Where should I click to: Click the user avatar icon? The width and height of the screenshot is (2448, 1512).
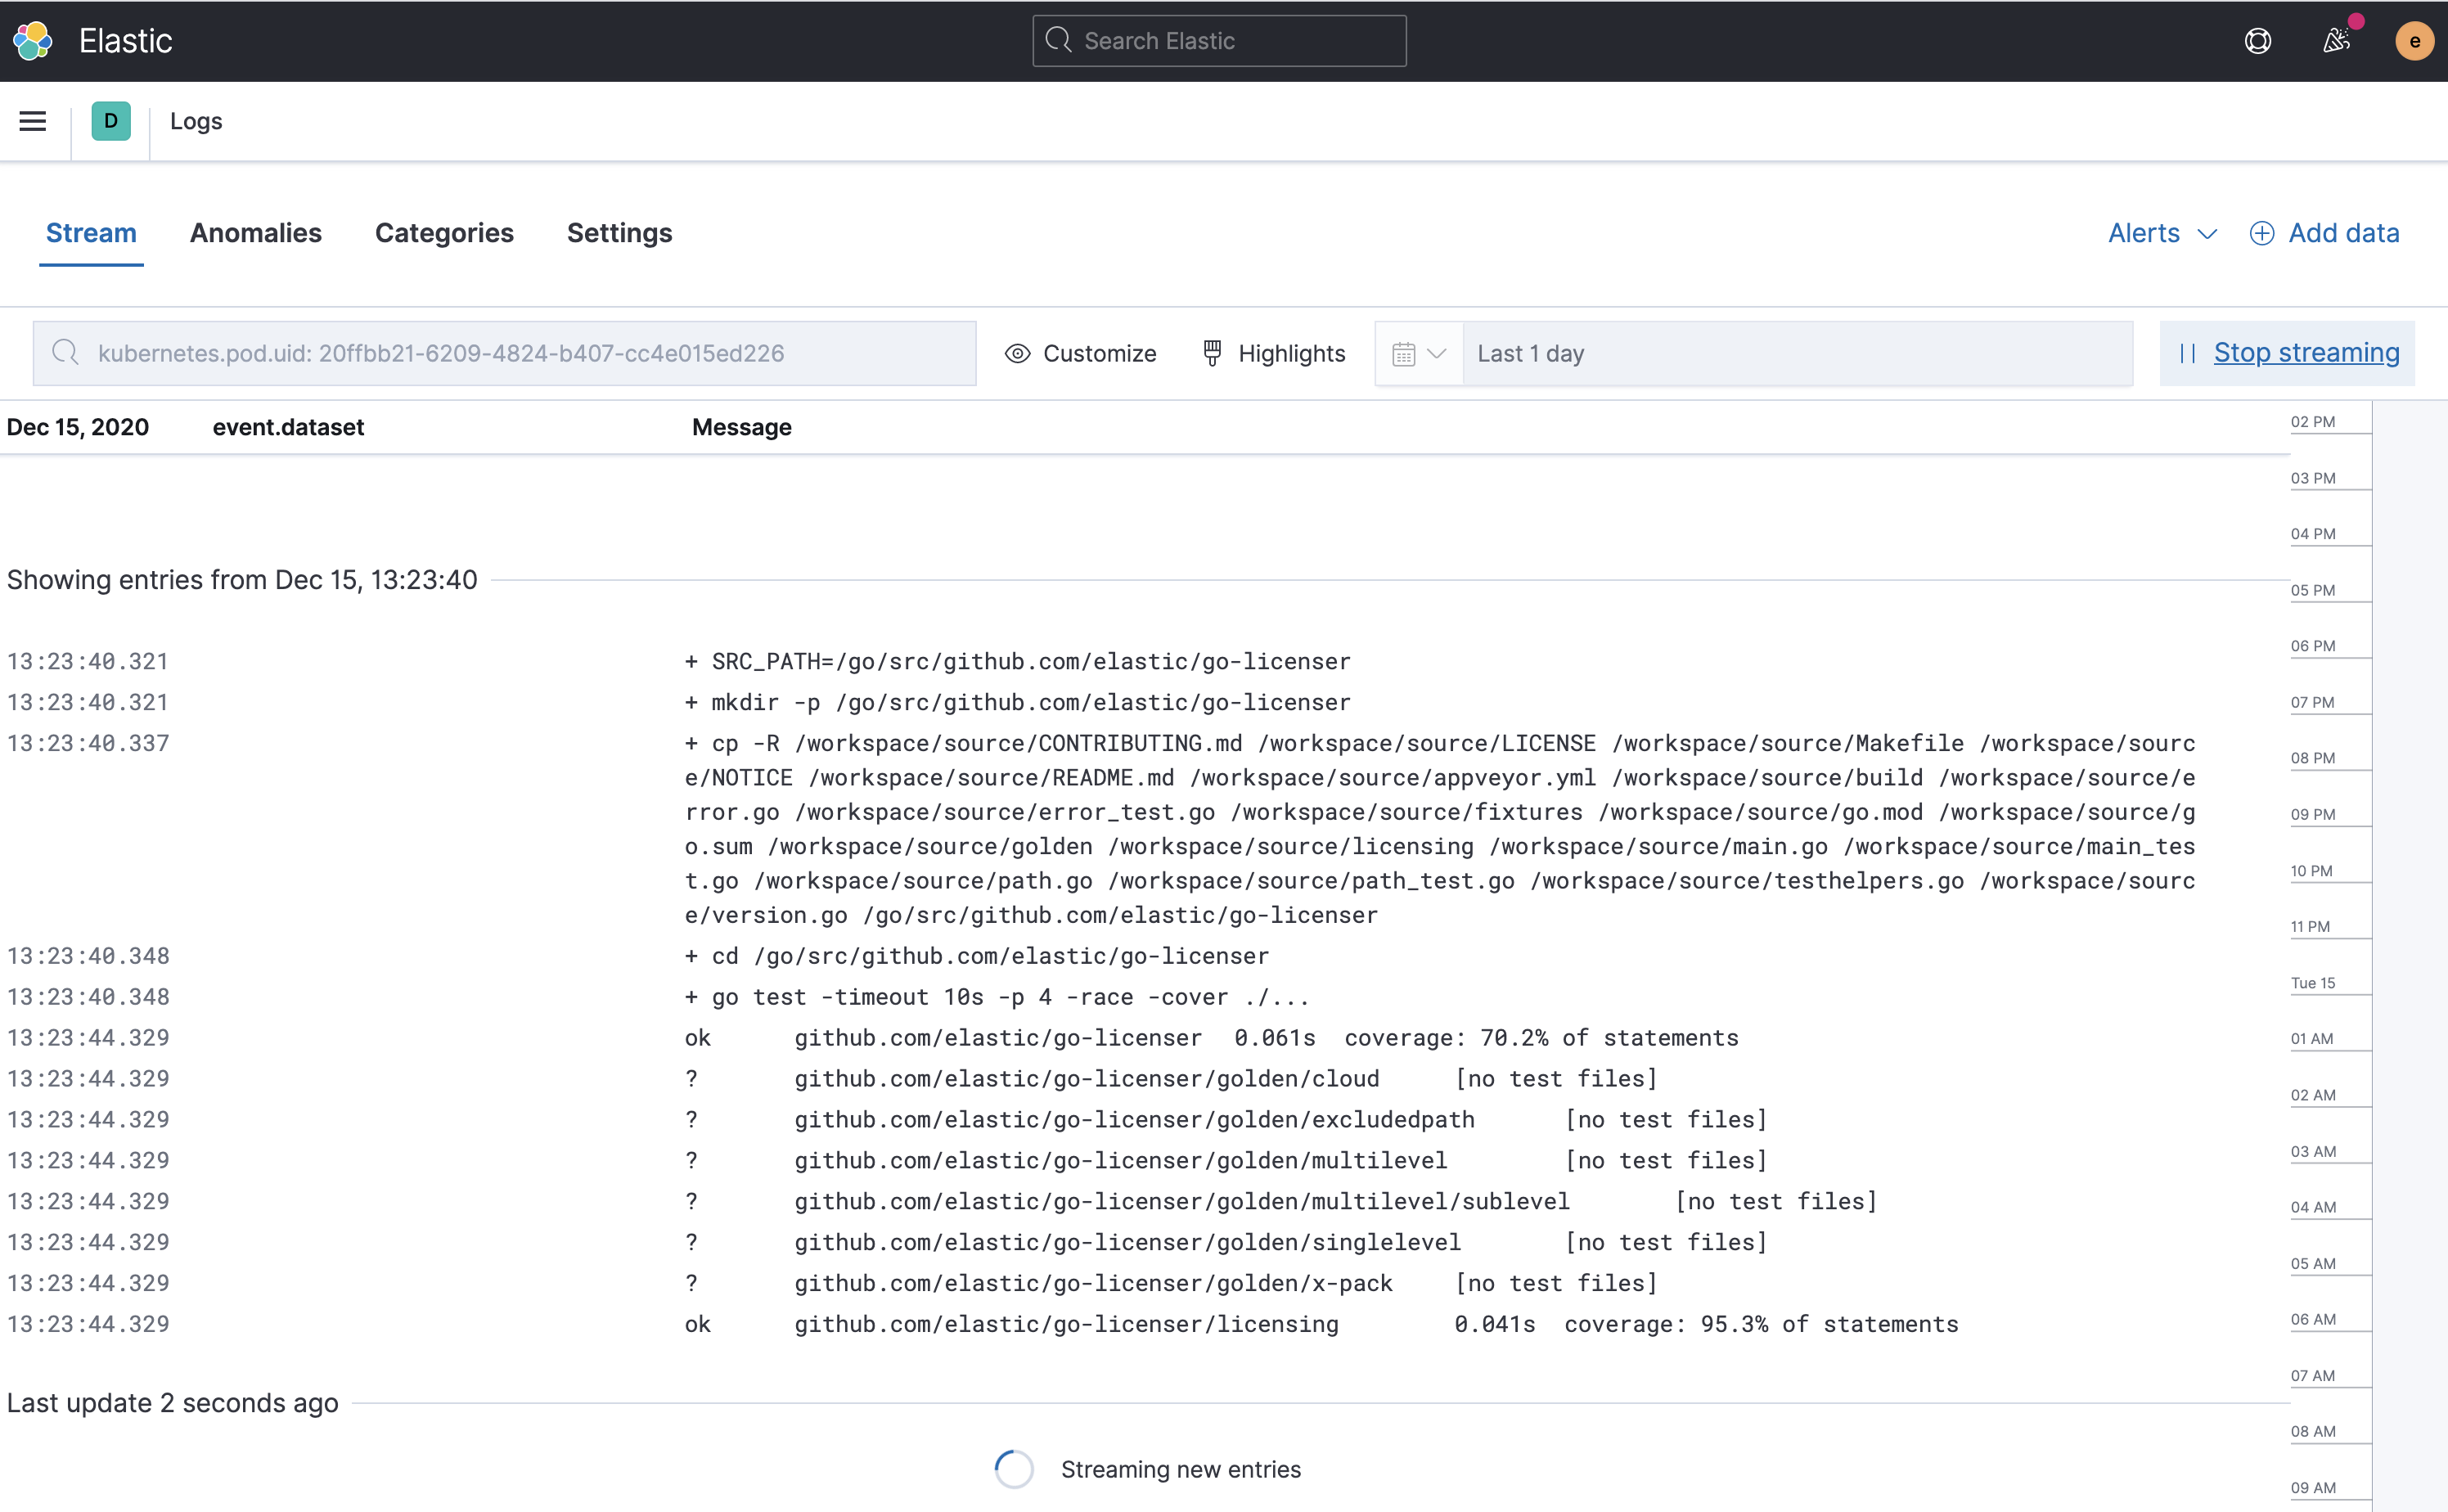2414,40
